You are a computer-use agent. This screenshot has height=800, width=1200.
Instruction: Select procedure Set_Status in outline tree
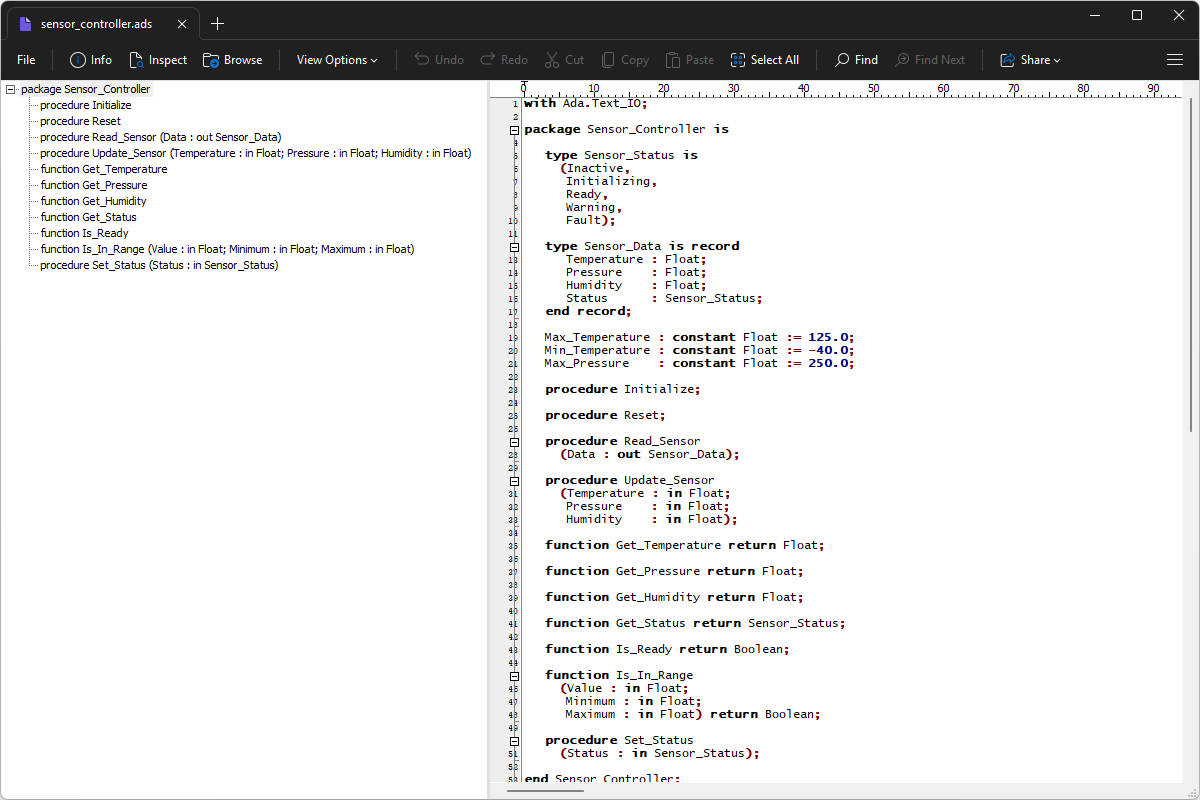coord(159,265)
